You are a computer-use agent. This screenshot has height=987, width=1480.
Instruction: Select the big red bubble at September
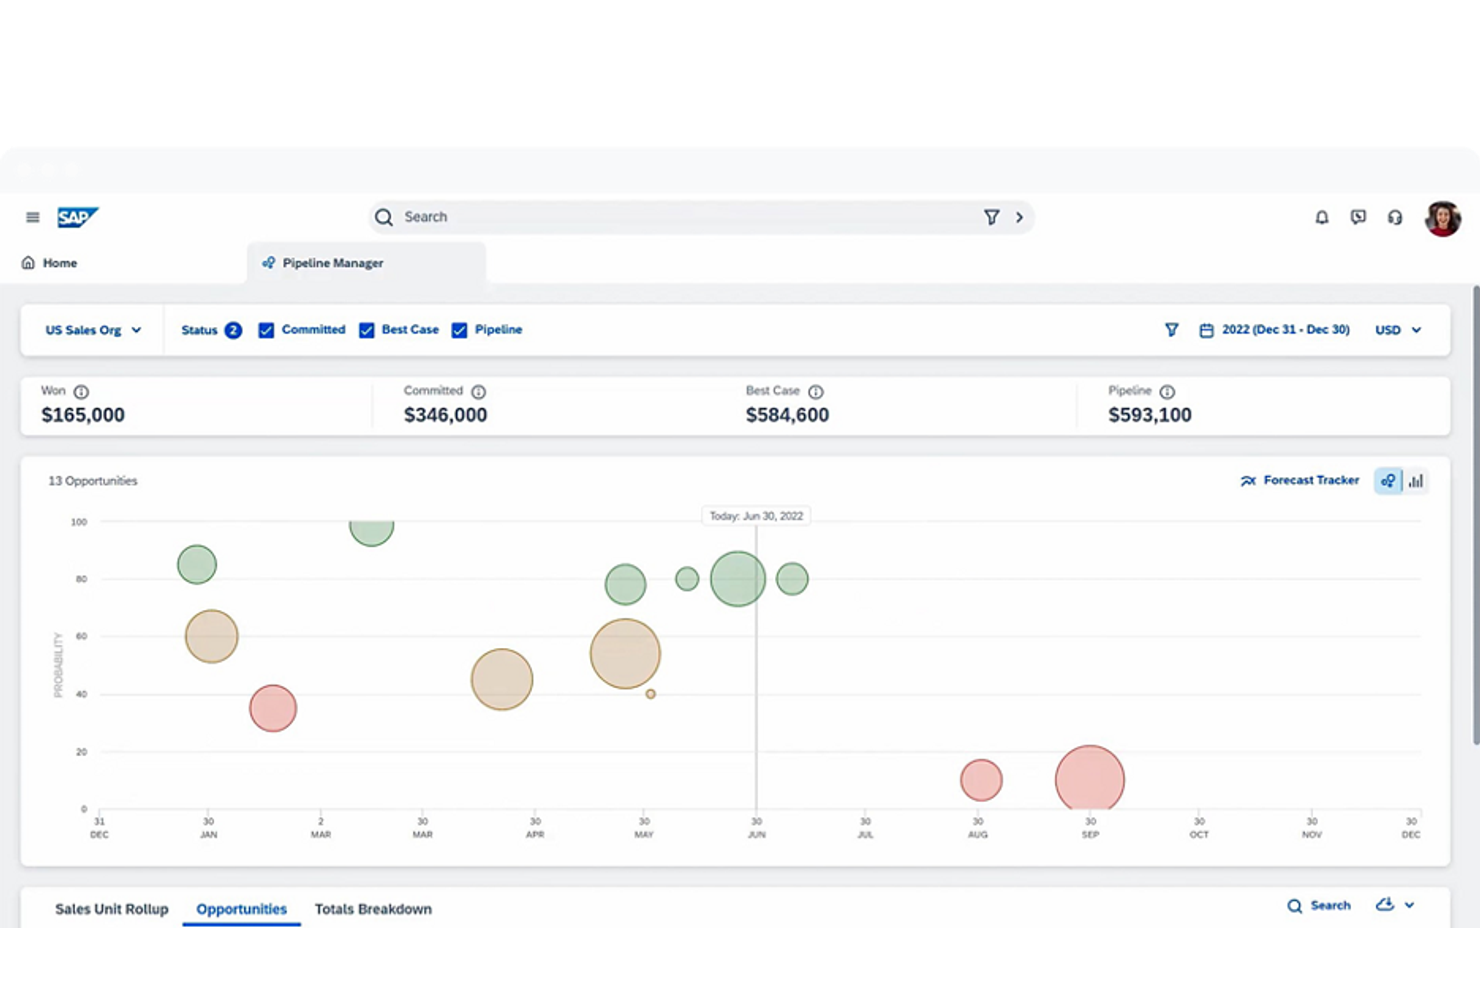click(1090, 778)
